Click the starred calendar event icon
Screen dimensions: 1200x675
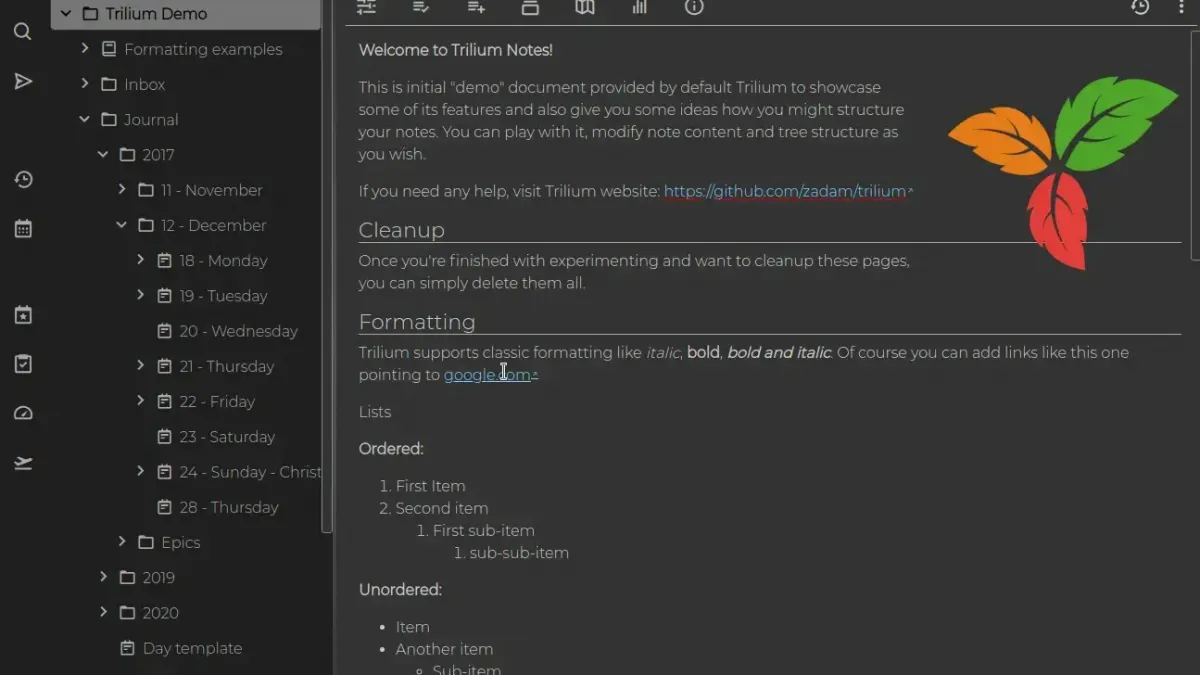(23, 315)
